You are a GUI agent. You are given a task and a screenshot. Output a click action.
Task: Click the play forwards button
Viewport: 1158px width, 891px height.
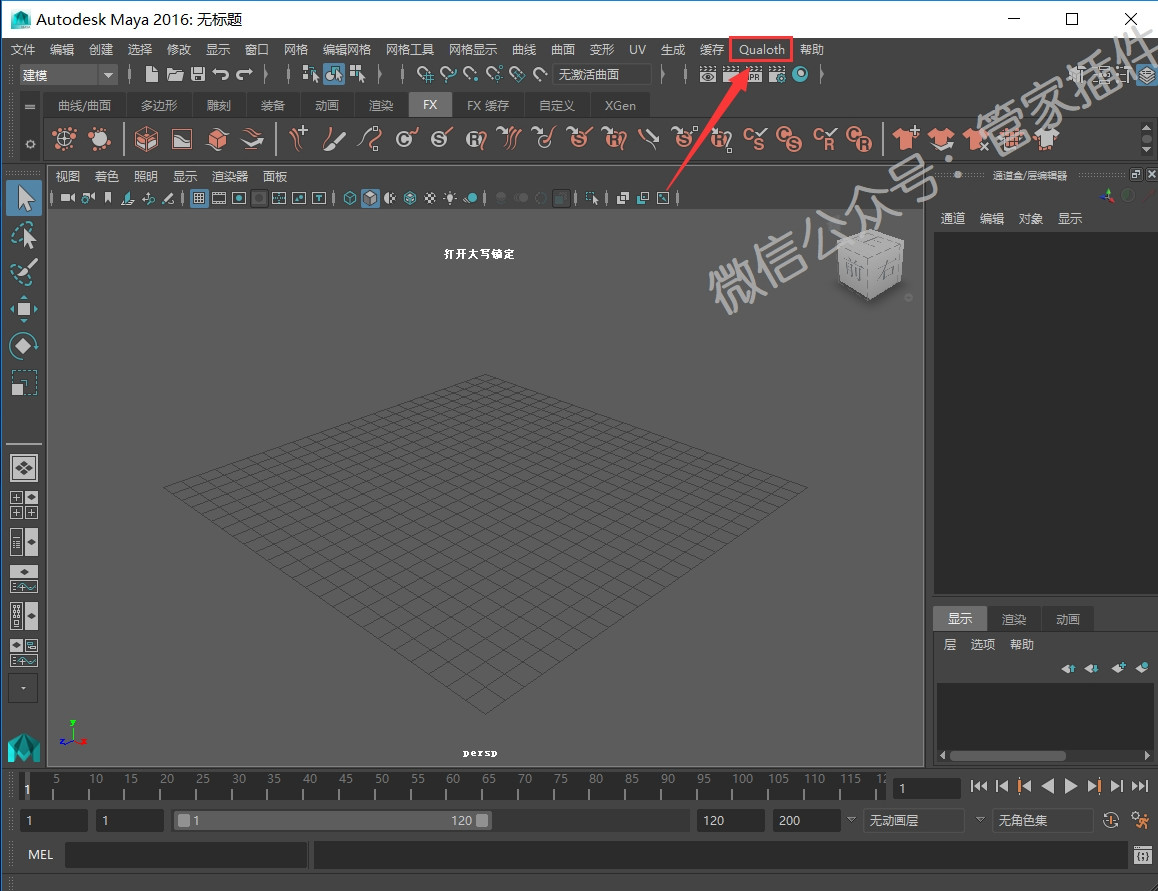point(1071,786)
